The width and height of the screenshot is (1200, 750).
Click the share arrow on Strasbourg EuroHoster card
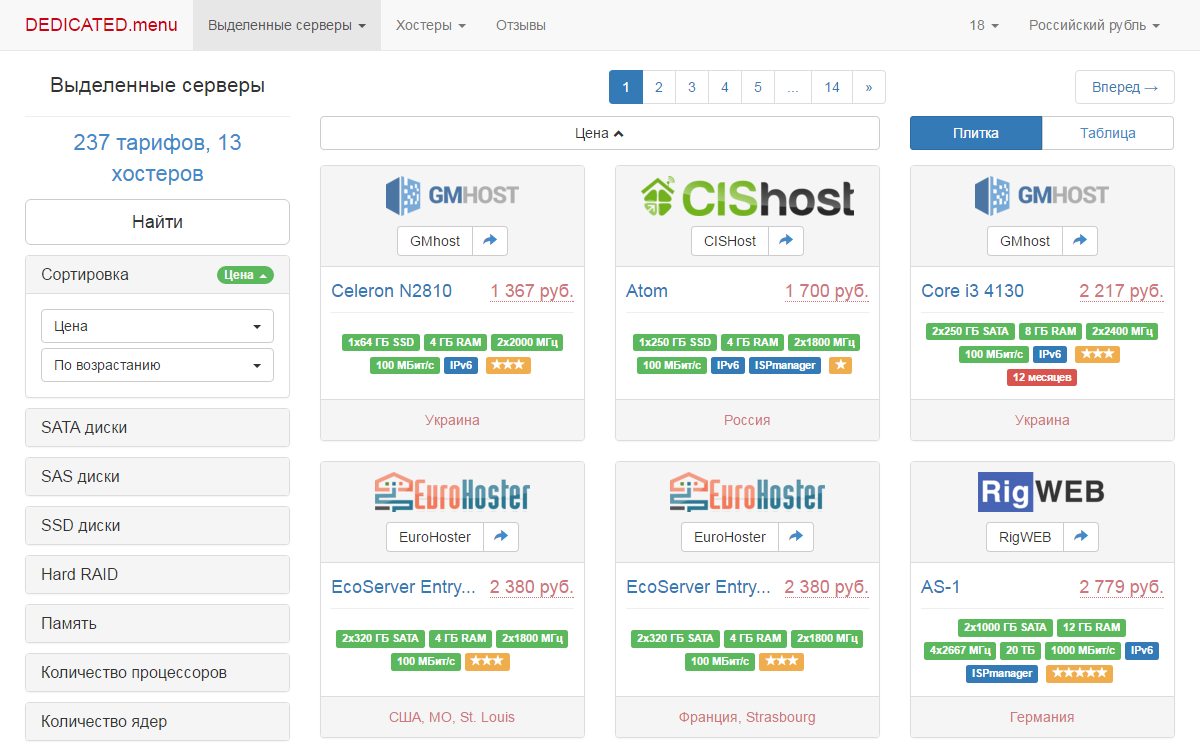pos(796,537)
